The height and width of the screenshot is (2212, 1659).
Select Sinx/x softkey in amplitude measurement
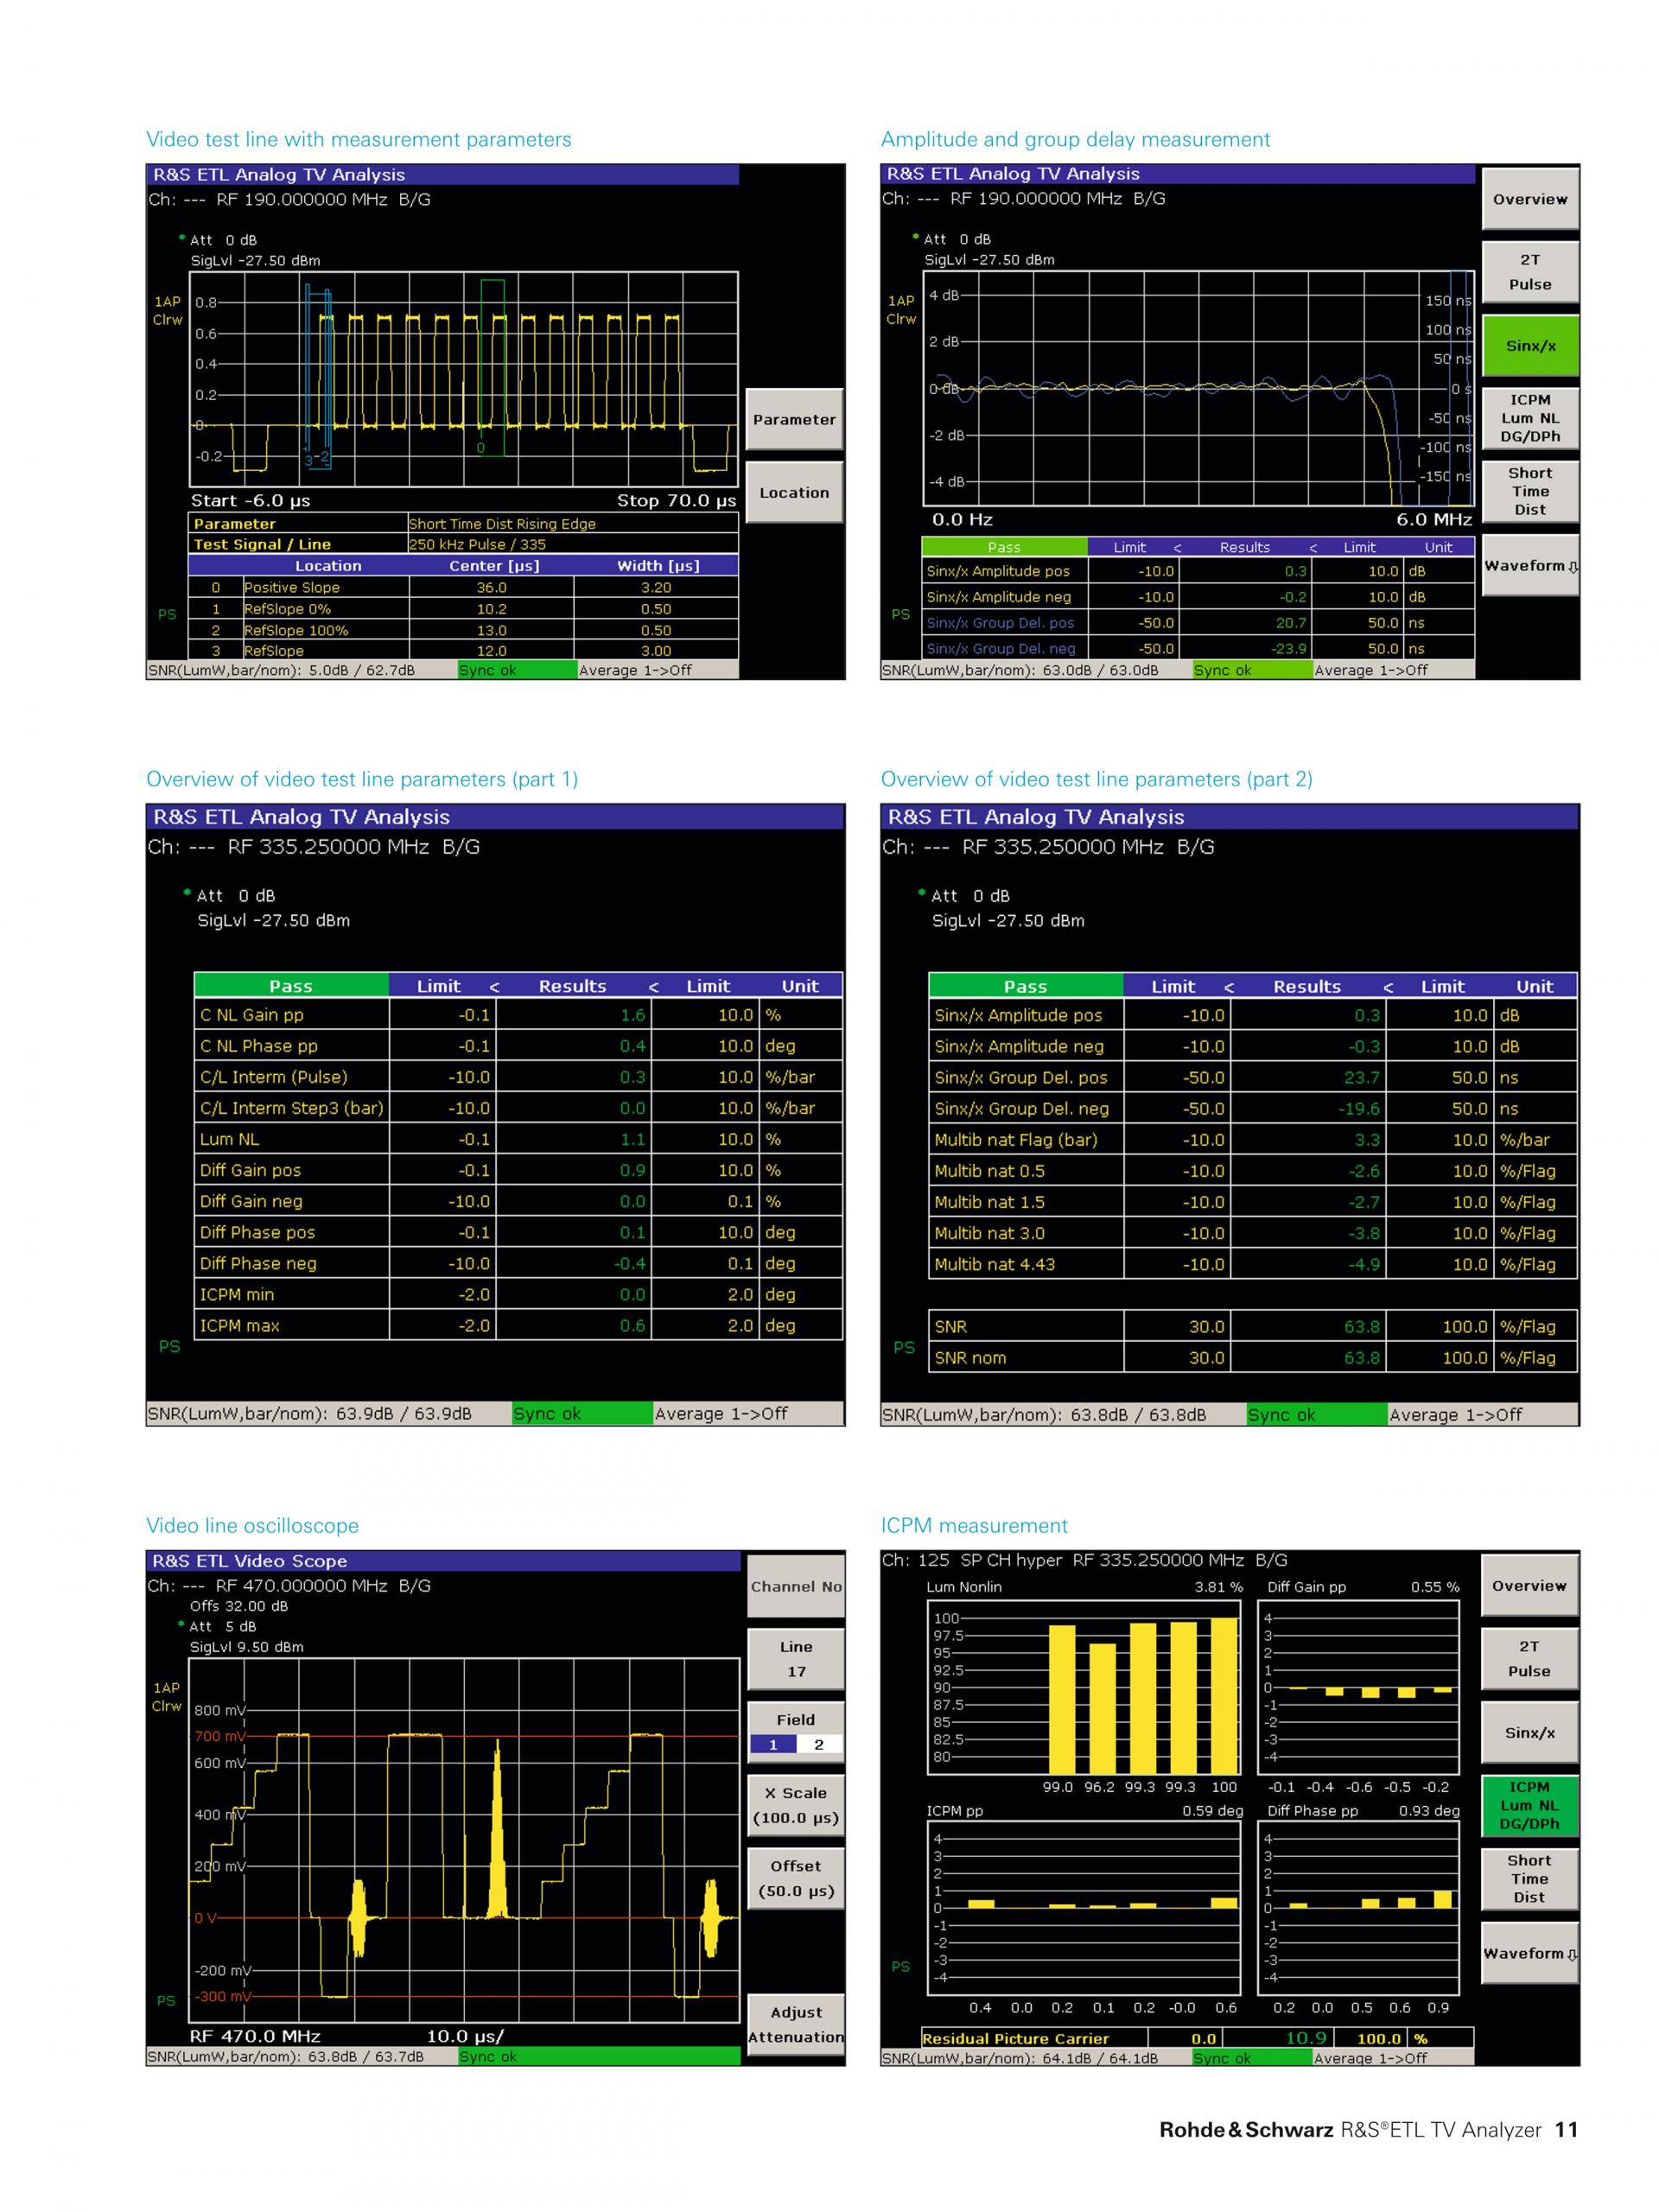point(1529,346)
